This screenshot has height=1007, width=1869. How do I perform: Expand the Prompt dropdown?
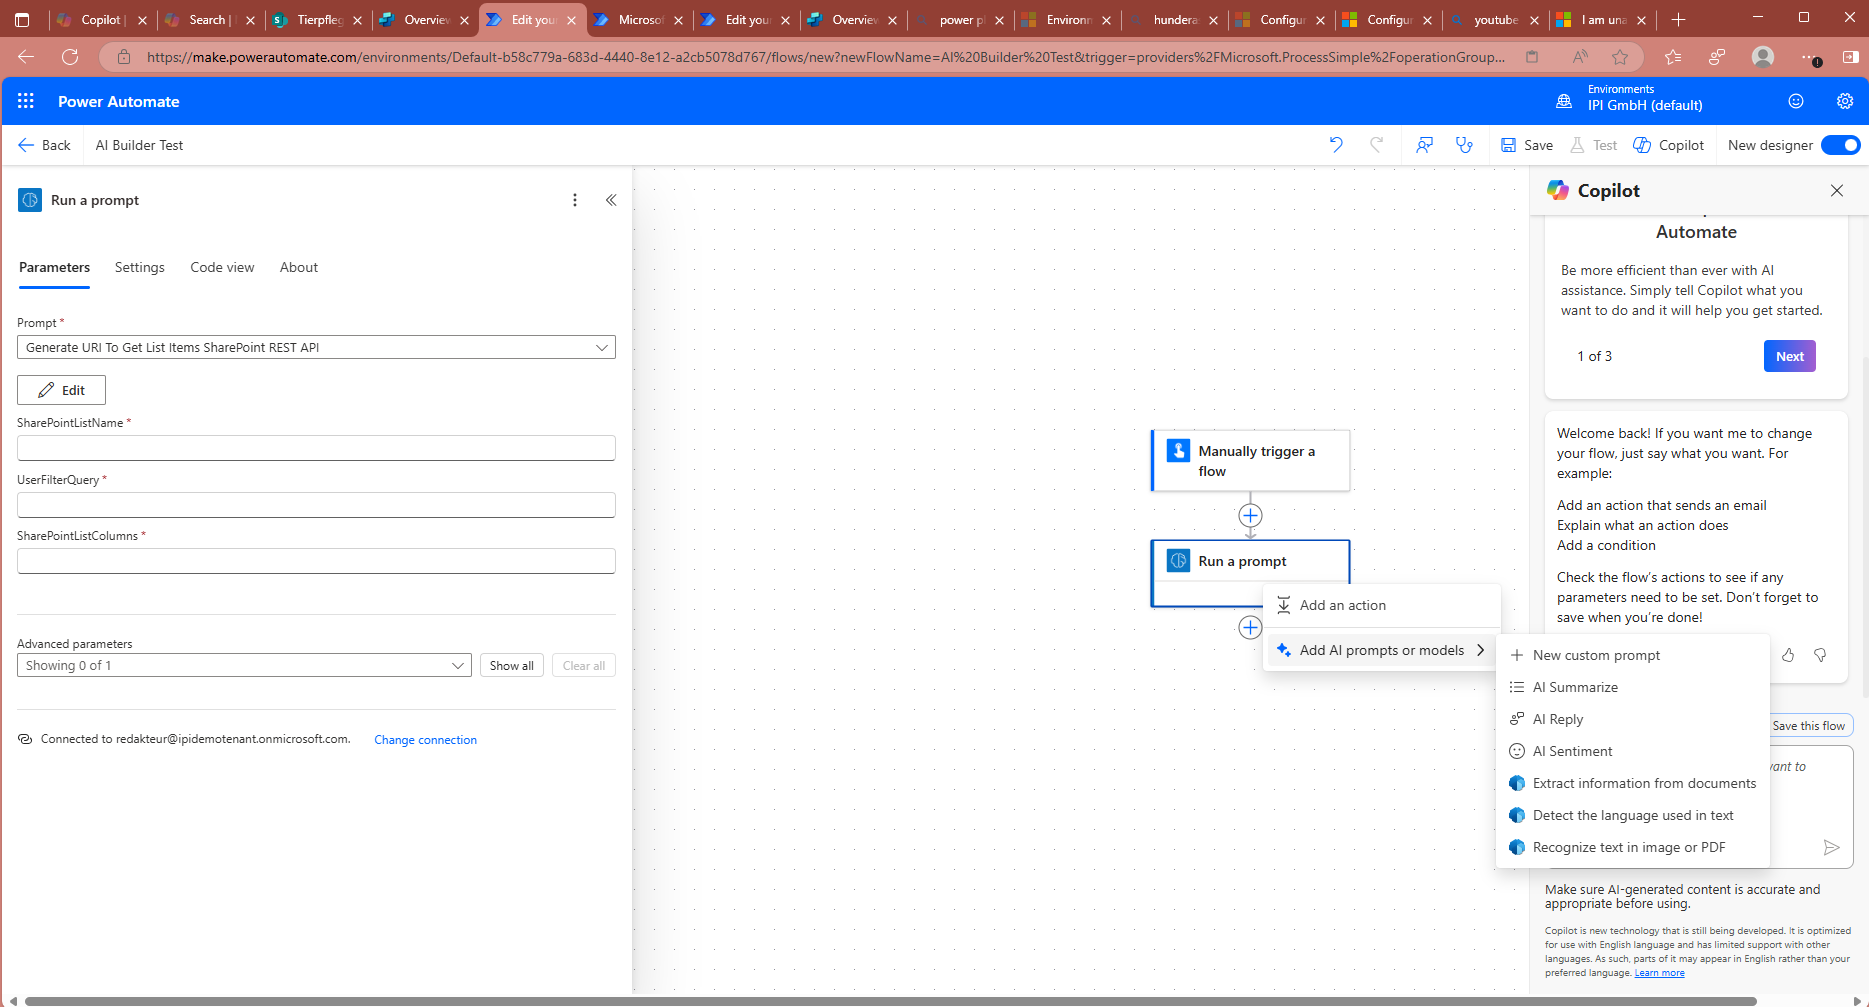[x=316, y=347]
